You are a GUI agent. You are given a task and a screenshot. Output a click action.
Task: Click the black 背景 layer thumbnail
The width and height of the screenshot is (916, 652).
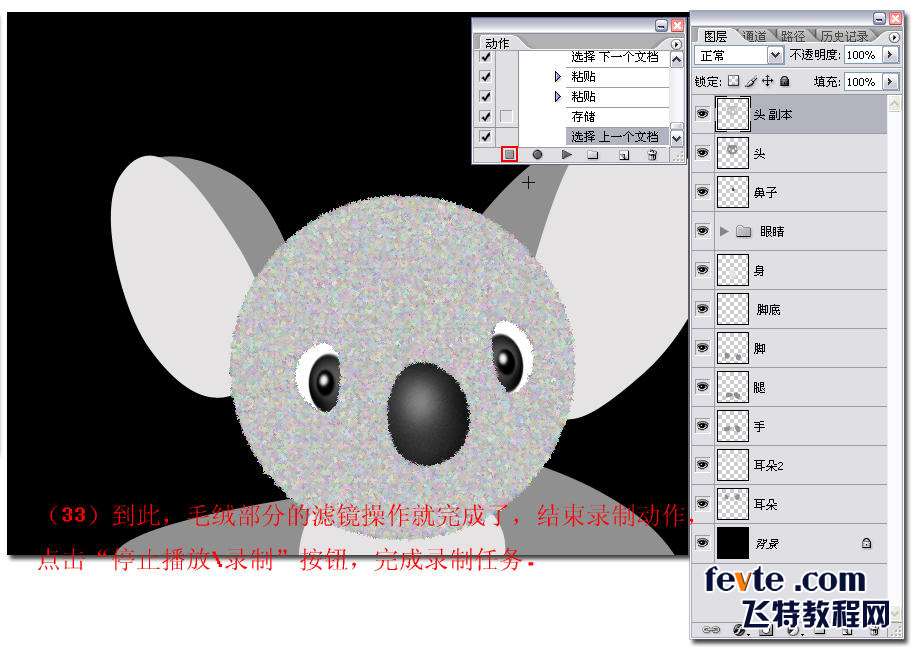(733, 543)
